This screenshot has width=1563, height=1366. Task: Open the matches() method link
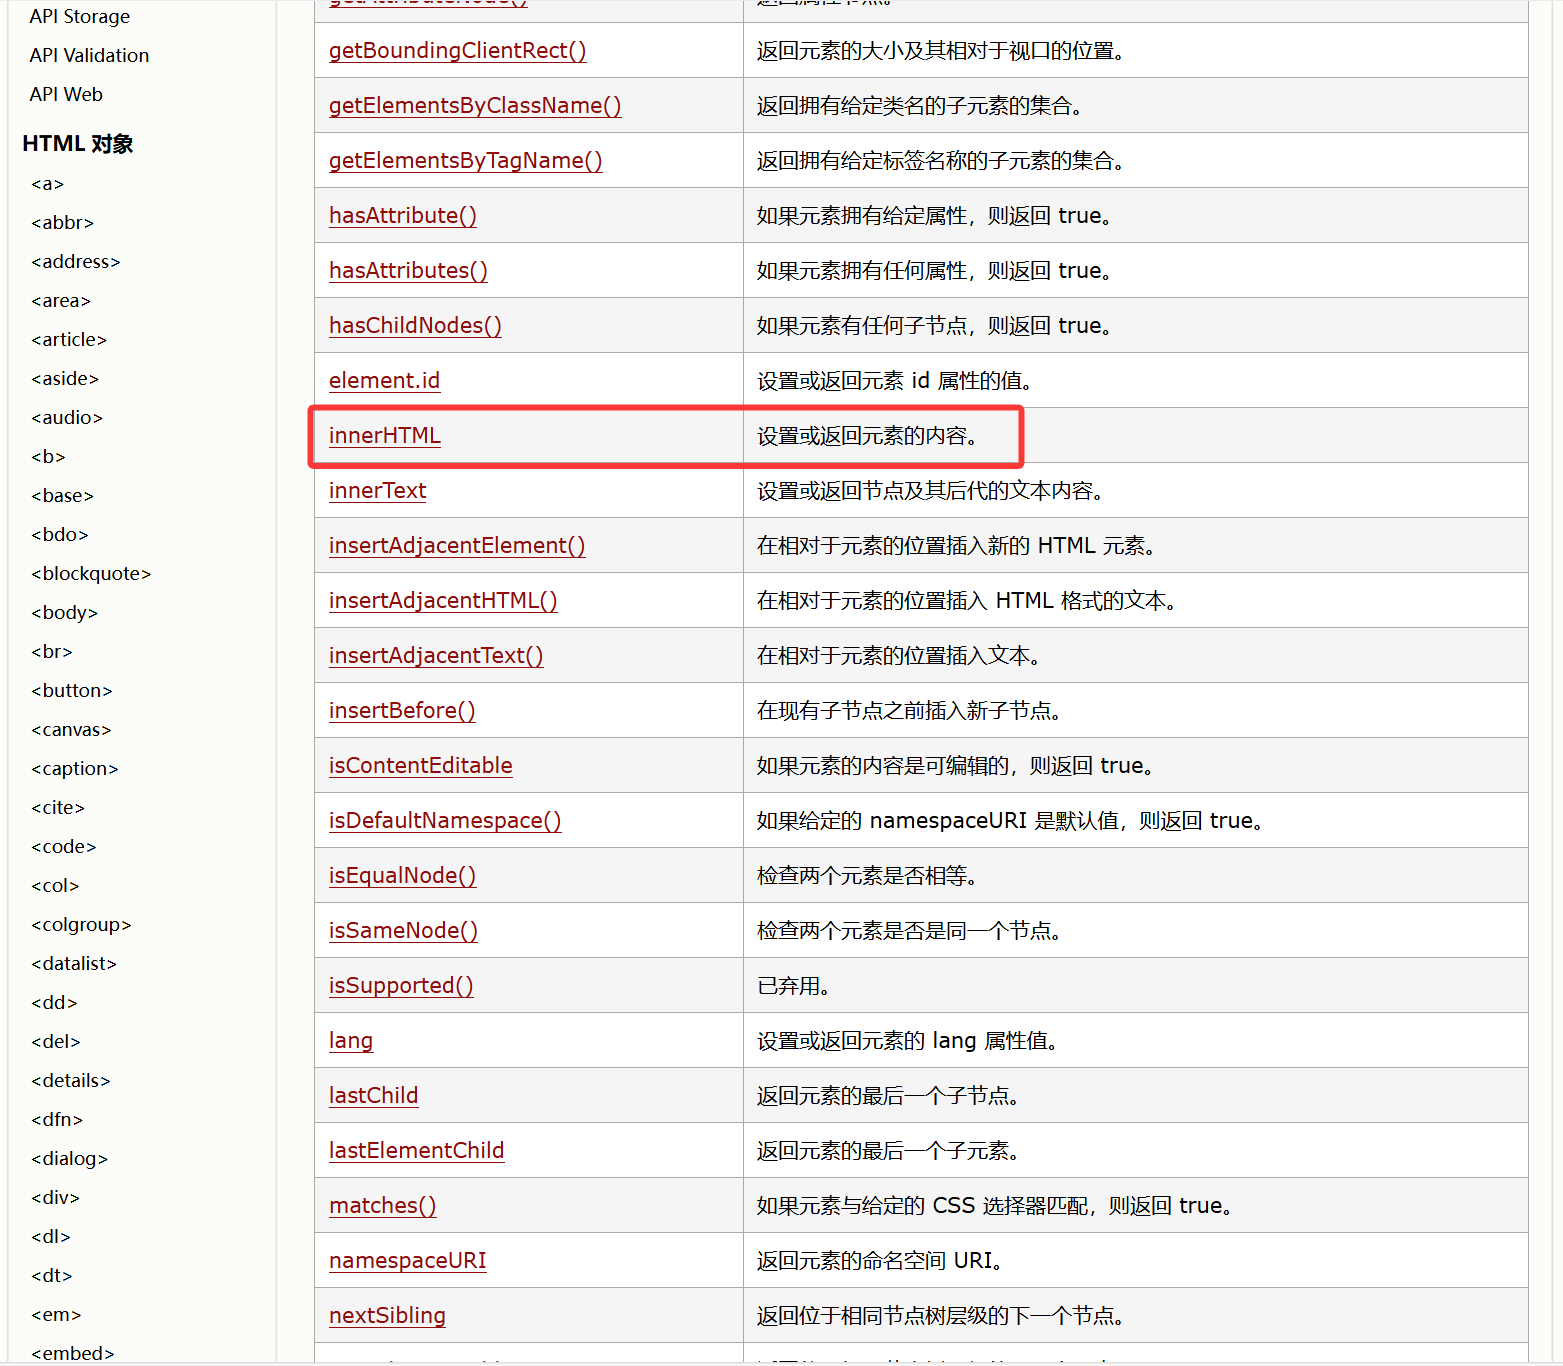click(382, 1205)
